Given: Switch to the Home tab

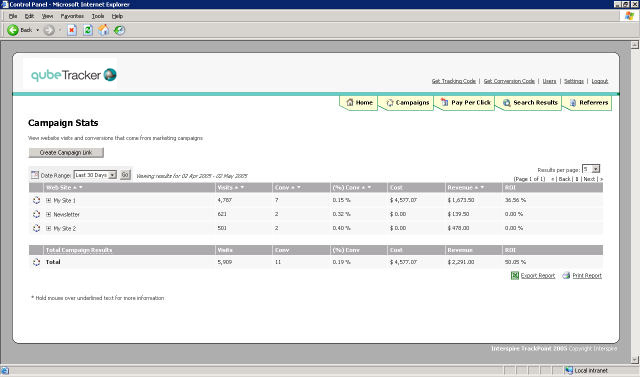Looking at the screenshot, I should (x=359, y=103).
